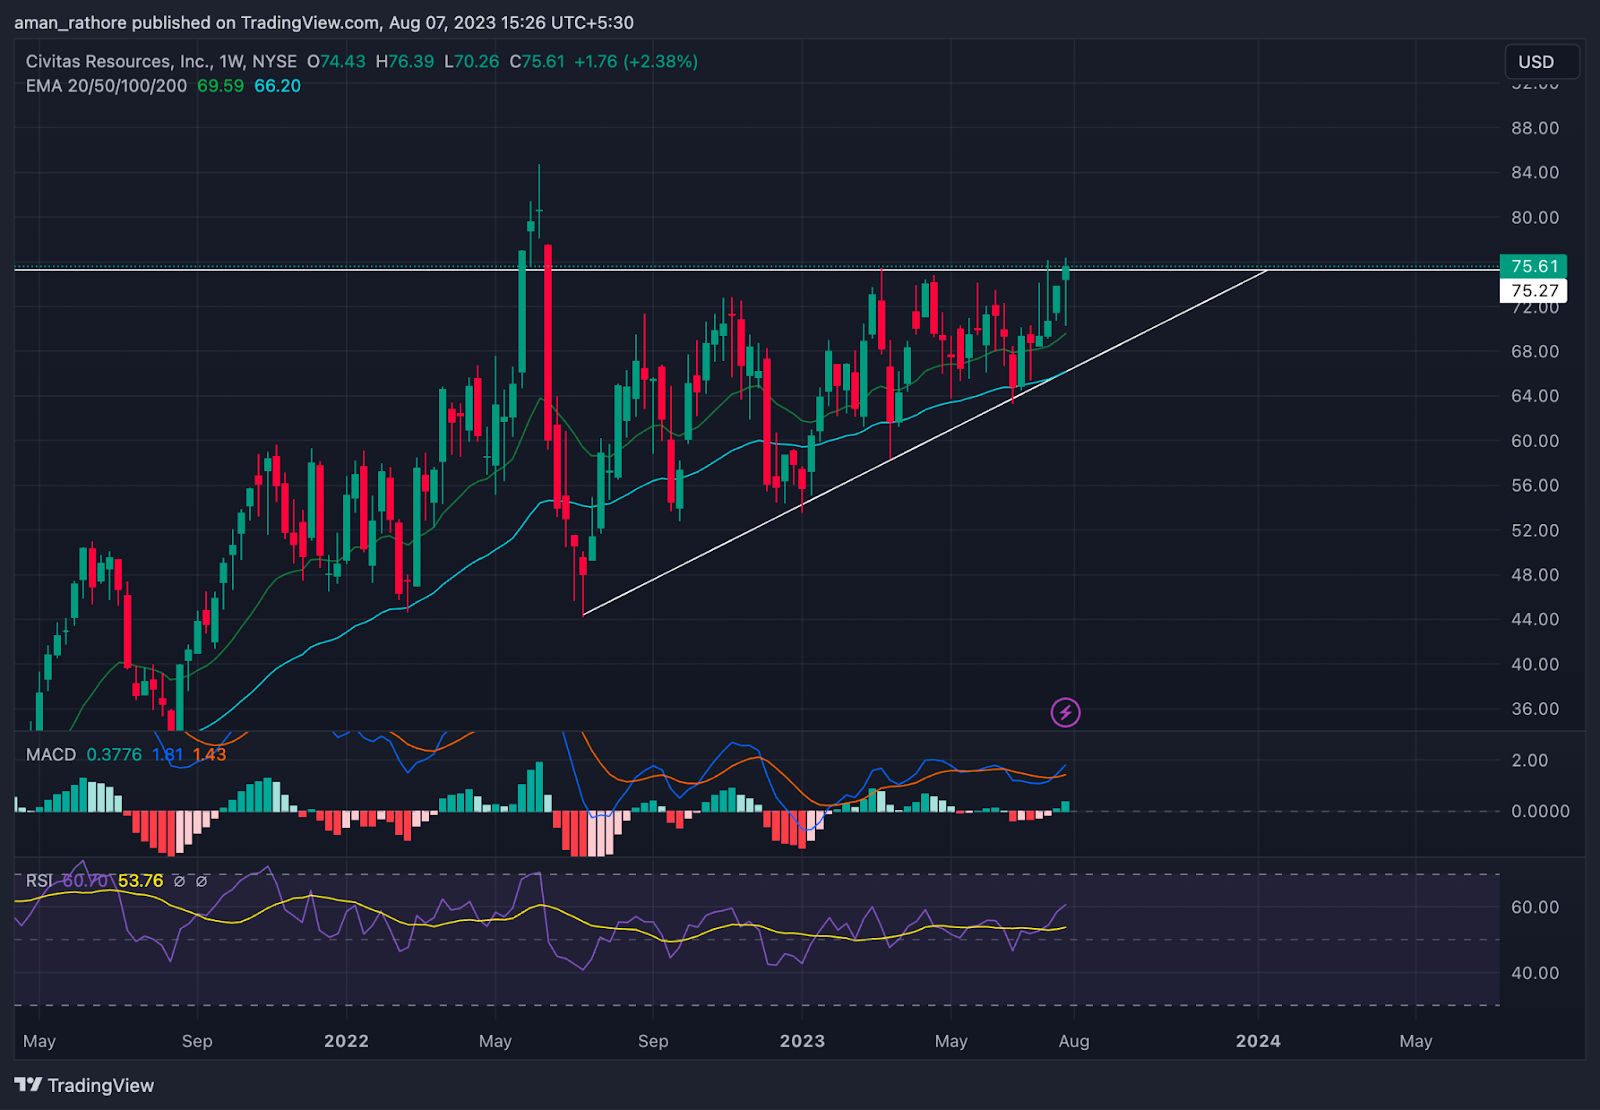Click the MACD histogram value 0.3776
The width and height of the screenshot is (1600, 1110).
(114, 754)
